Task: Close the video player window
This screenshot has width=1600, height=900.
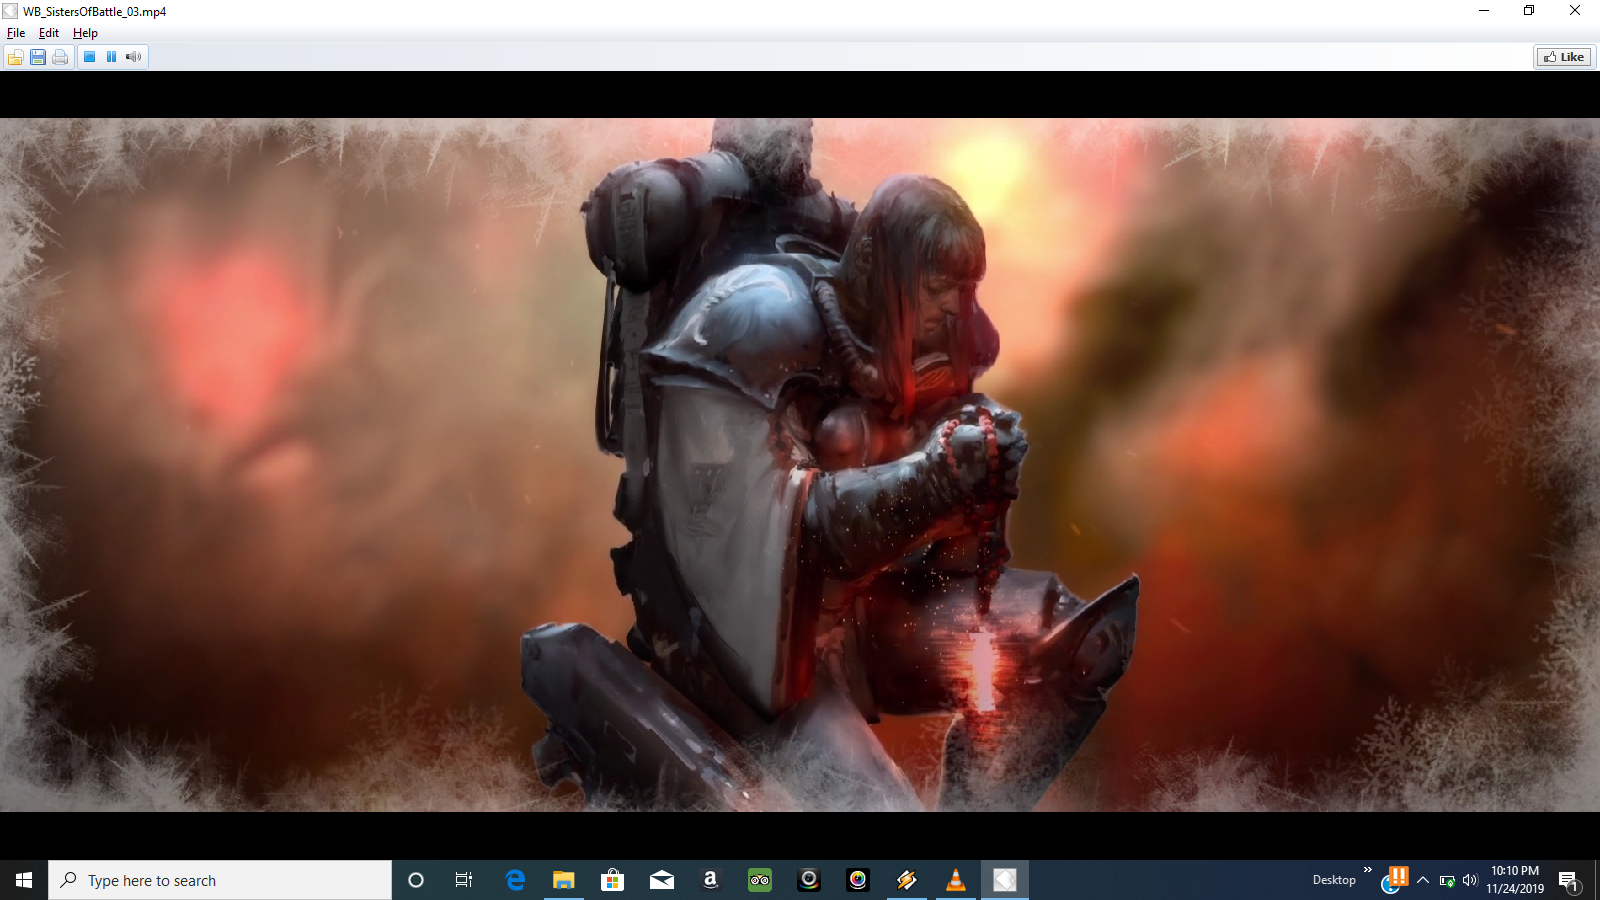Action: tap(1575, 11)
